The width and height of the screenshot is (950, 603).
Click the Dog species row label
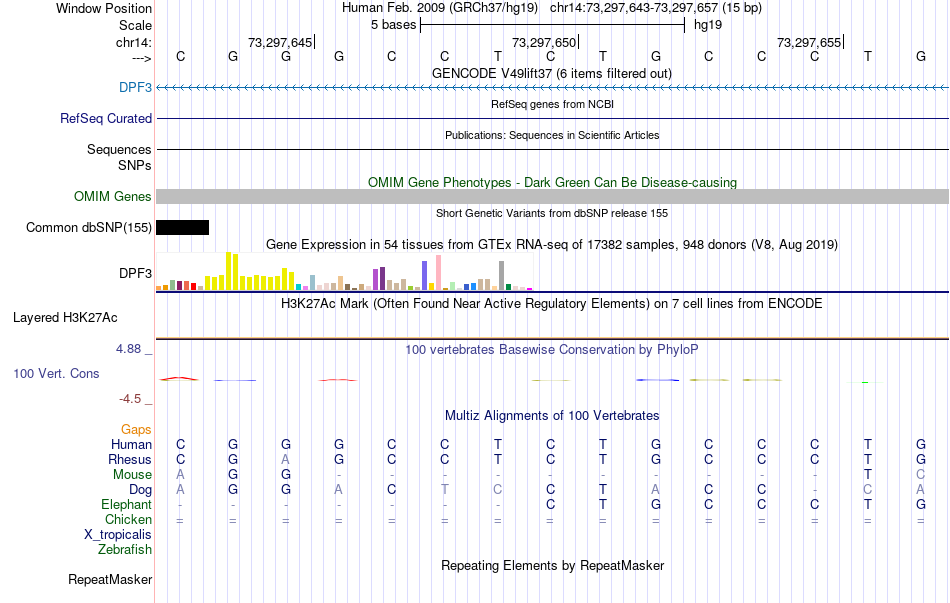(x=140, y=489)
